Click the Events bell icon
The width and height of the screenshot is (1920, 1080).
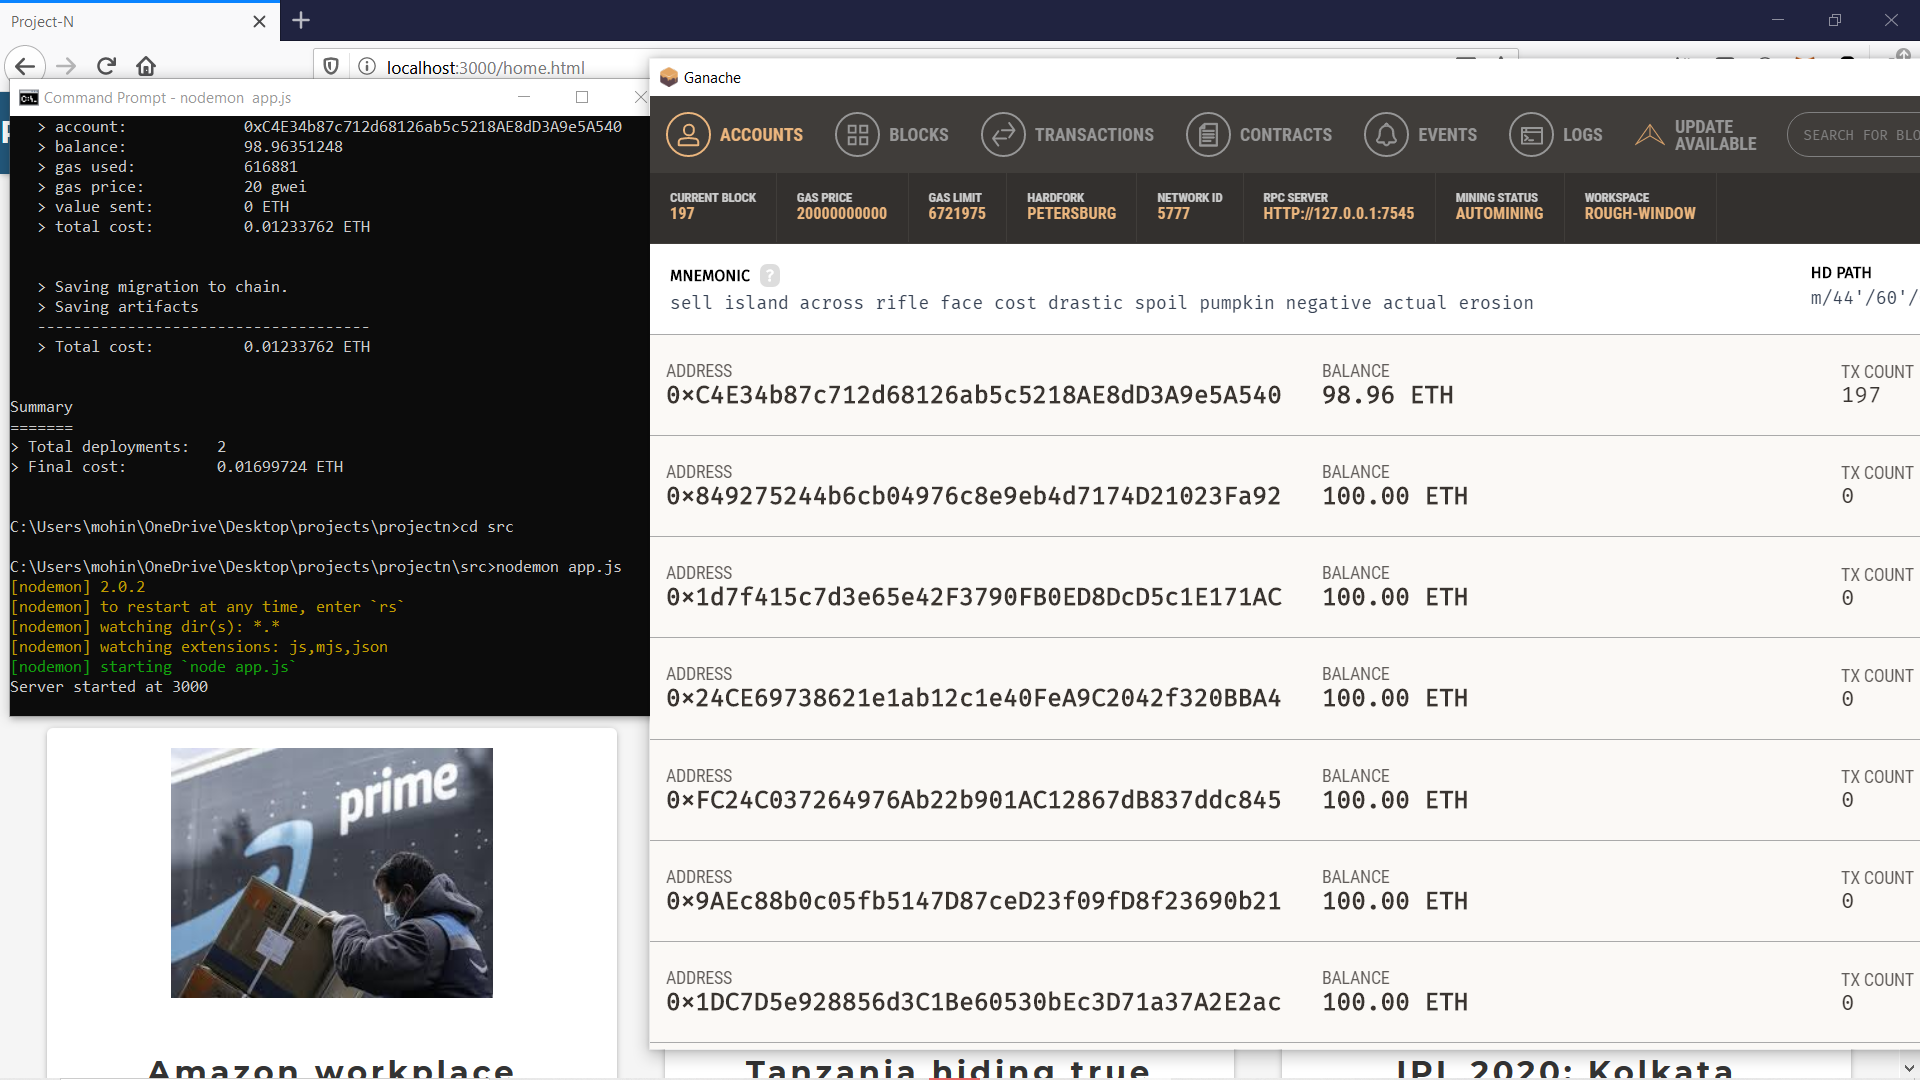[x=1386, y=135]
